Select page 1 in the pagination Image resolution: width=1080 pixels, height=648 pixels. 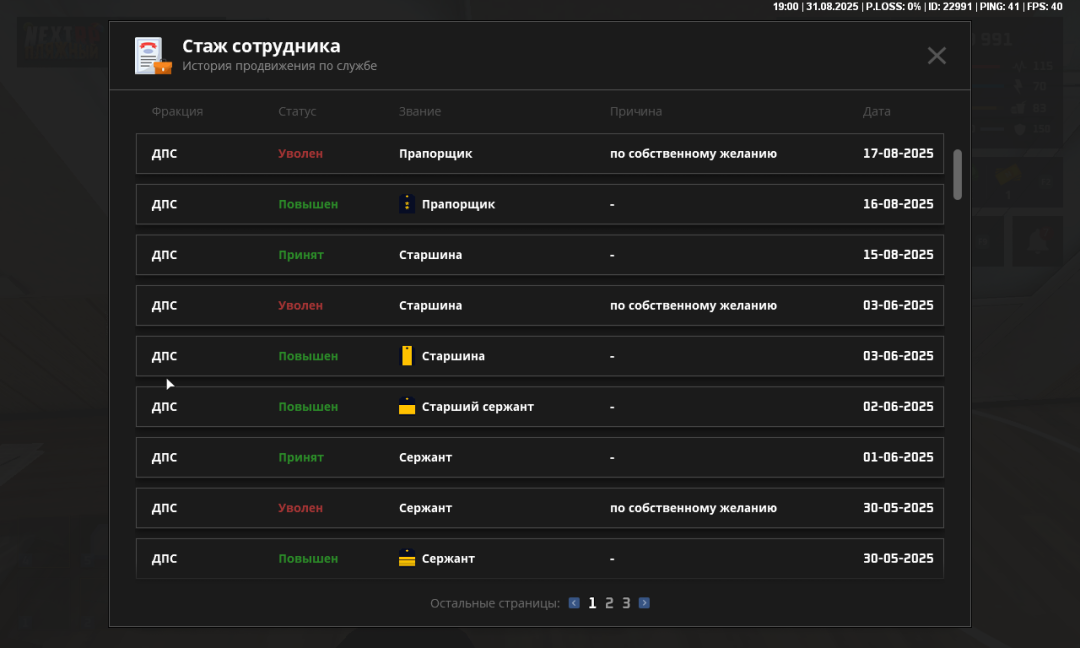tap(592, 603)
